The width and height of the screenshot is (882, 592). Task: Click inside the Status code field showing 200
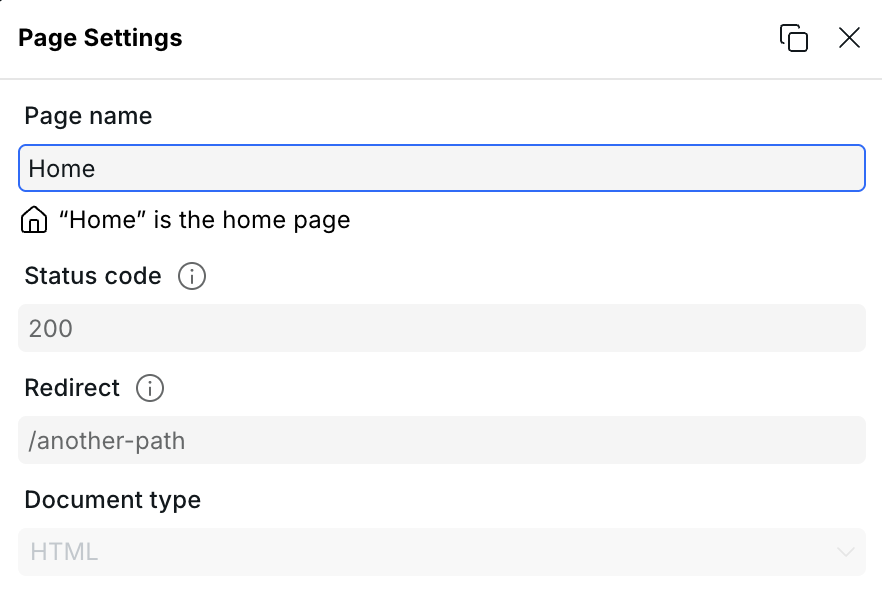tap(442, 328)
